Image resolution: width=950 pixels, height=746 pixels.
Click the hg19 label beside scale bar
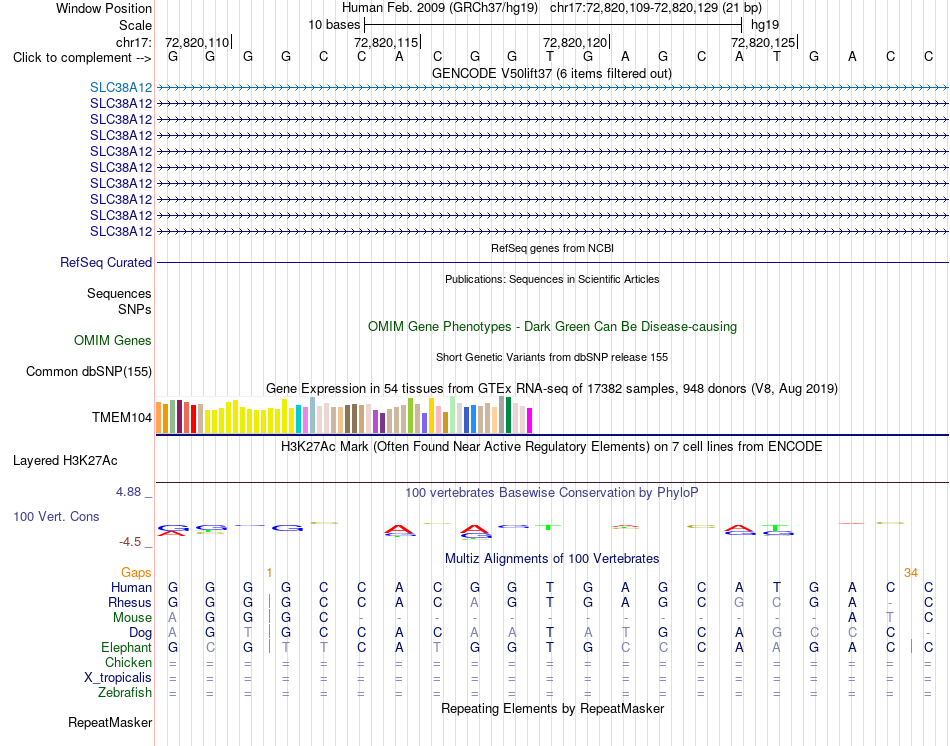pyautogui.click(x=765, y=25)
